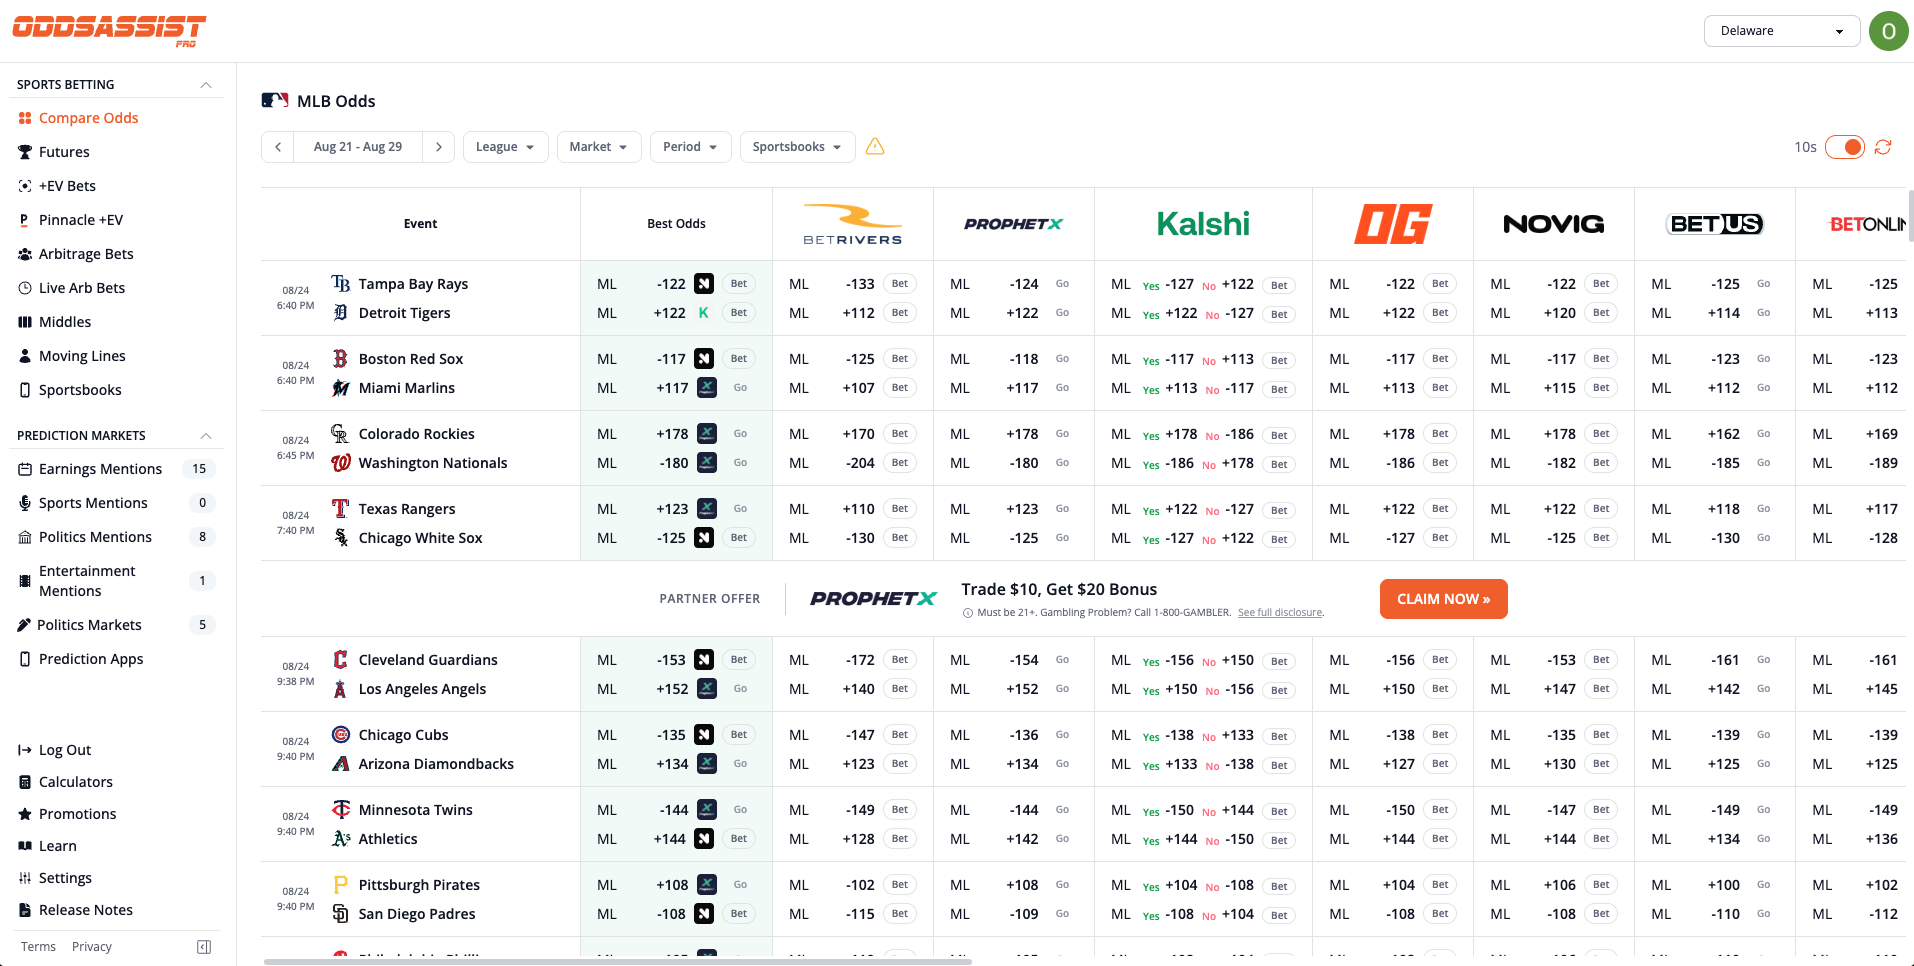Click BetRivers Bet button for Colorado Rockies
This screenshot has width=1914, height=966.
tap(900, 434)
